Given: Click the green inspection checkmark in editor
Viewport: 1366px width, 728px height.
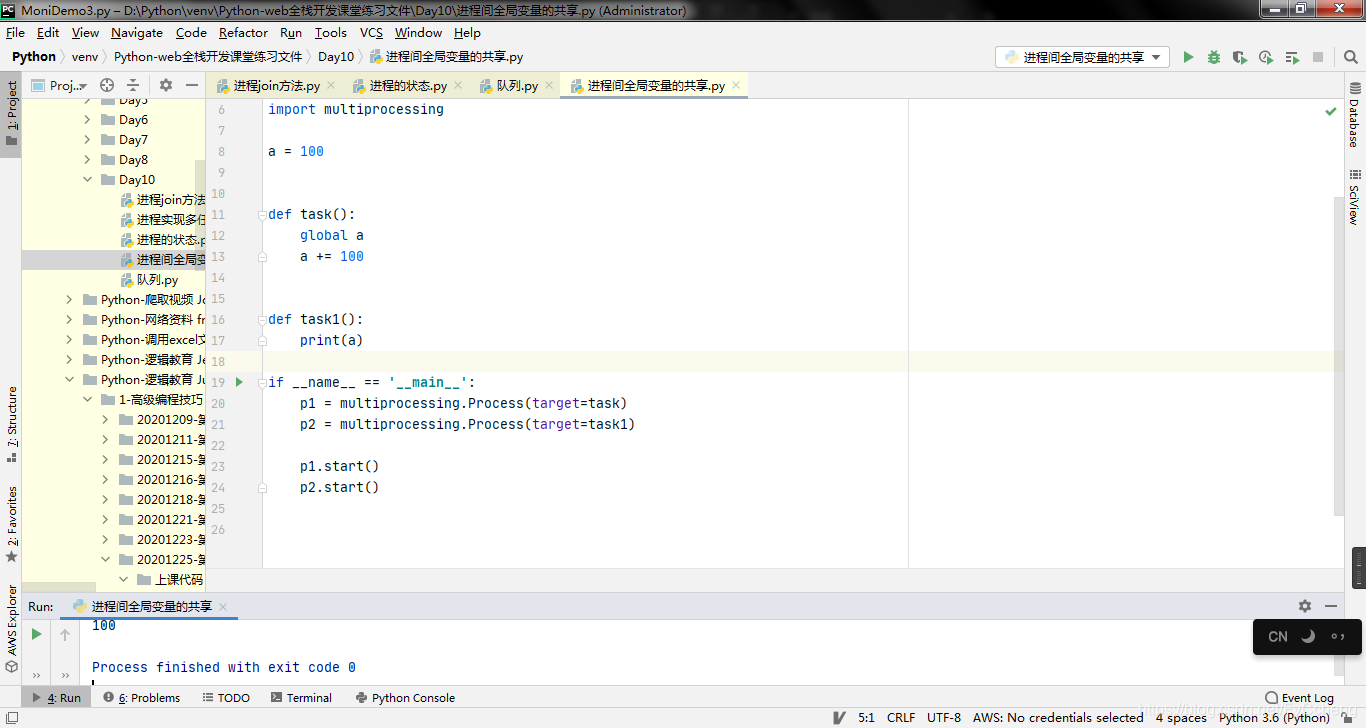Looking at the screenshot, I should pyautogui.click(x=1331, y=111).
